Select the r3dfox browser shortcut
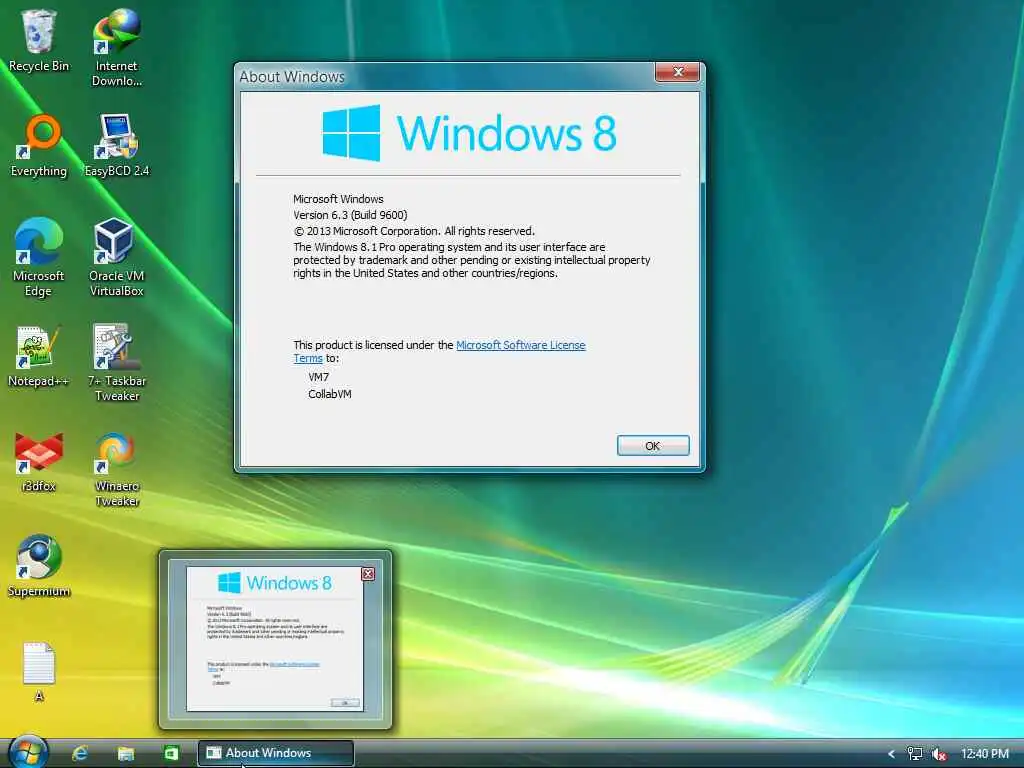Image resolution: width=1024 pixels, height=768 pixels. click(39, 462)
